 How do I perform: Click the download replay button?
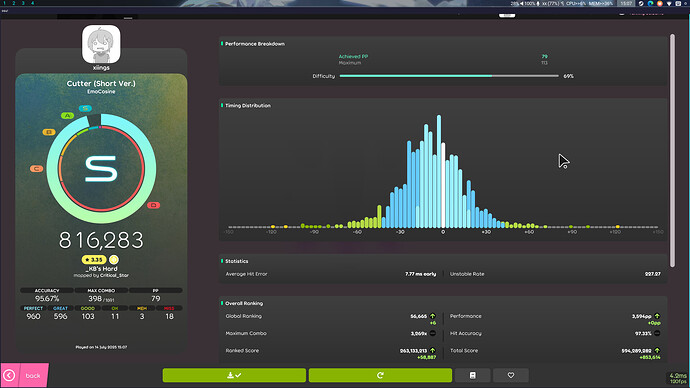(x=234, y=375)
